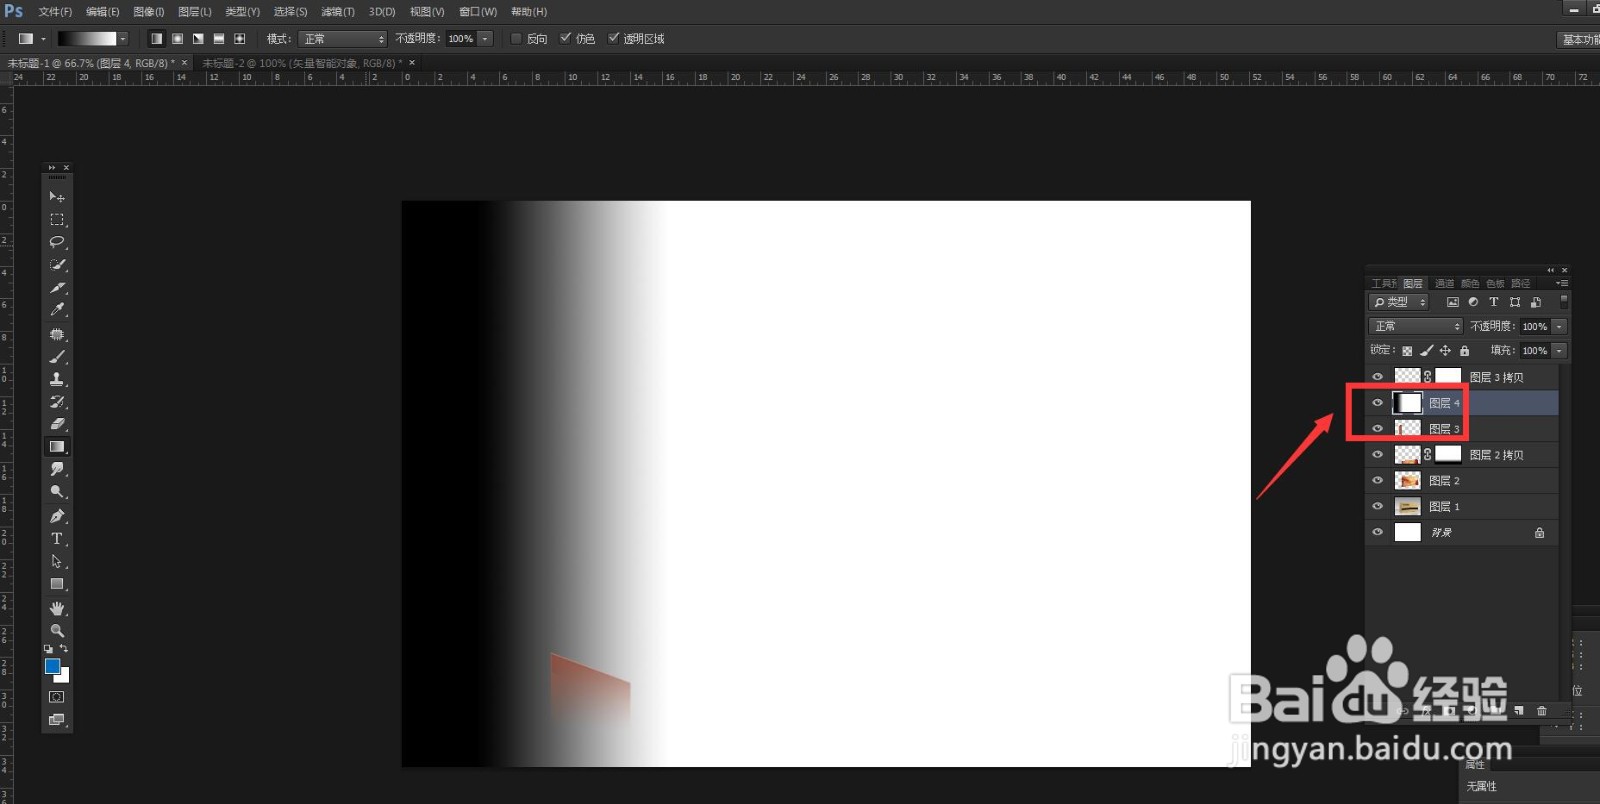Select the Rectangle shape tool
This screenshot has width=1600, height=804.
57,584
